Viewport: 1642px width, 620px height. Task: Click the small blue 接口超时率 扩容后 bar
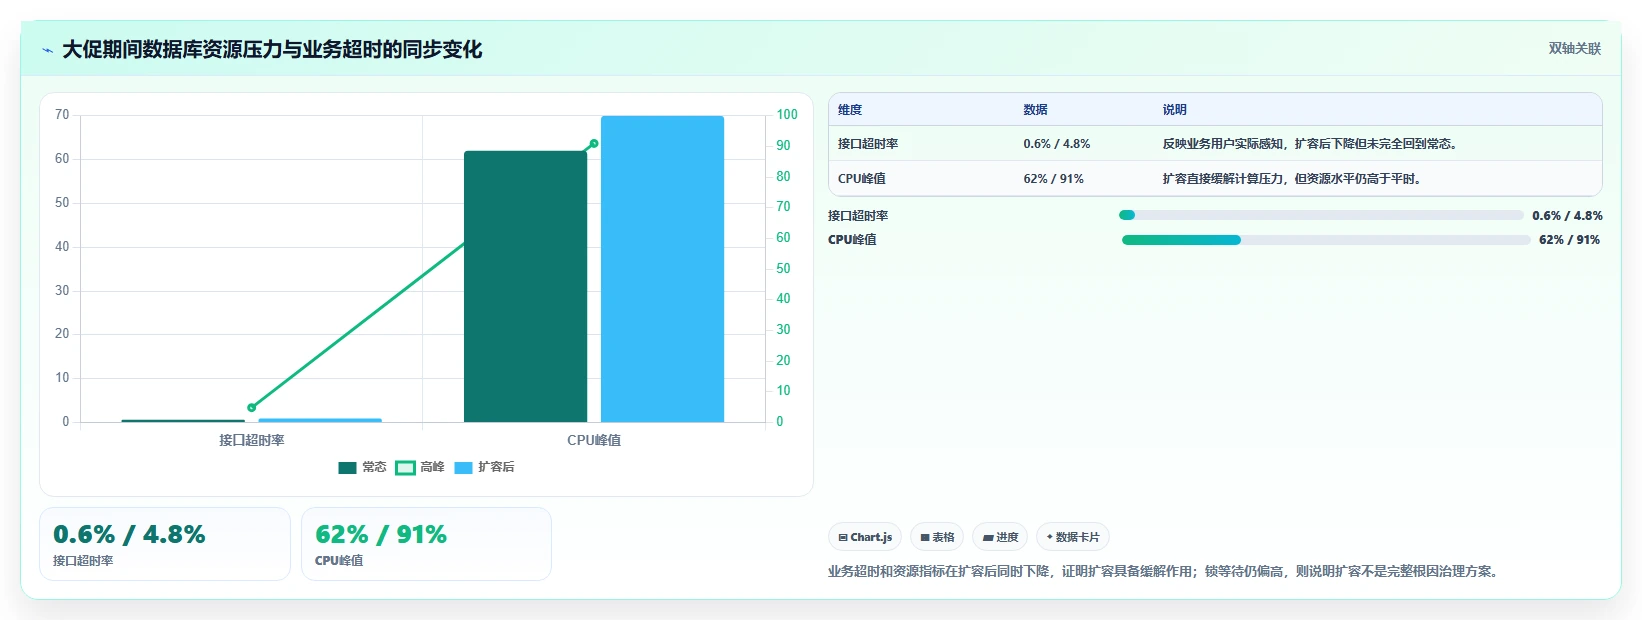coord(320,420)
